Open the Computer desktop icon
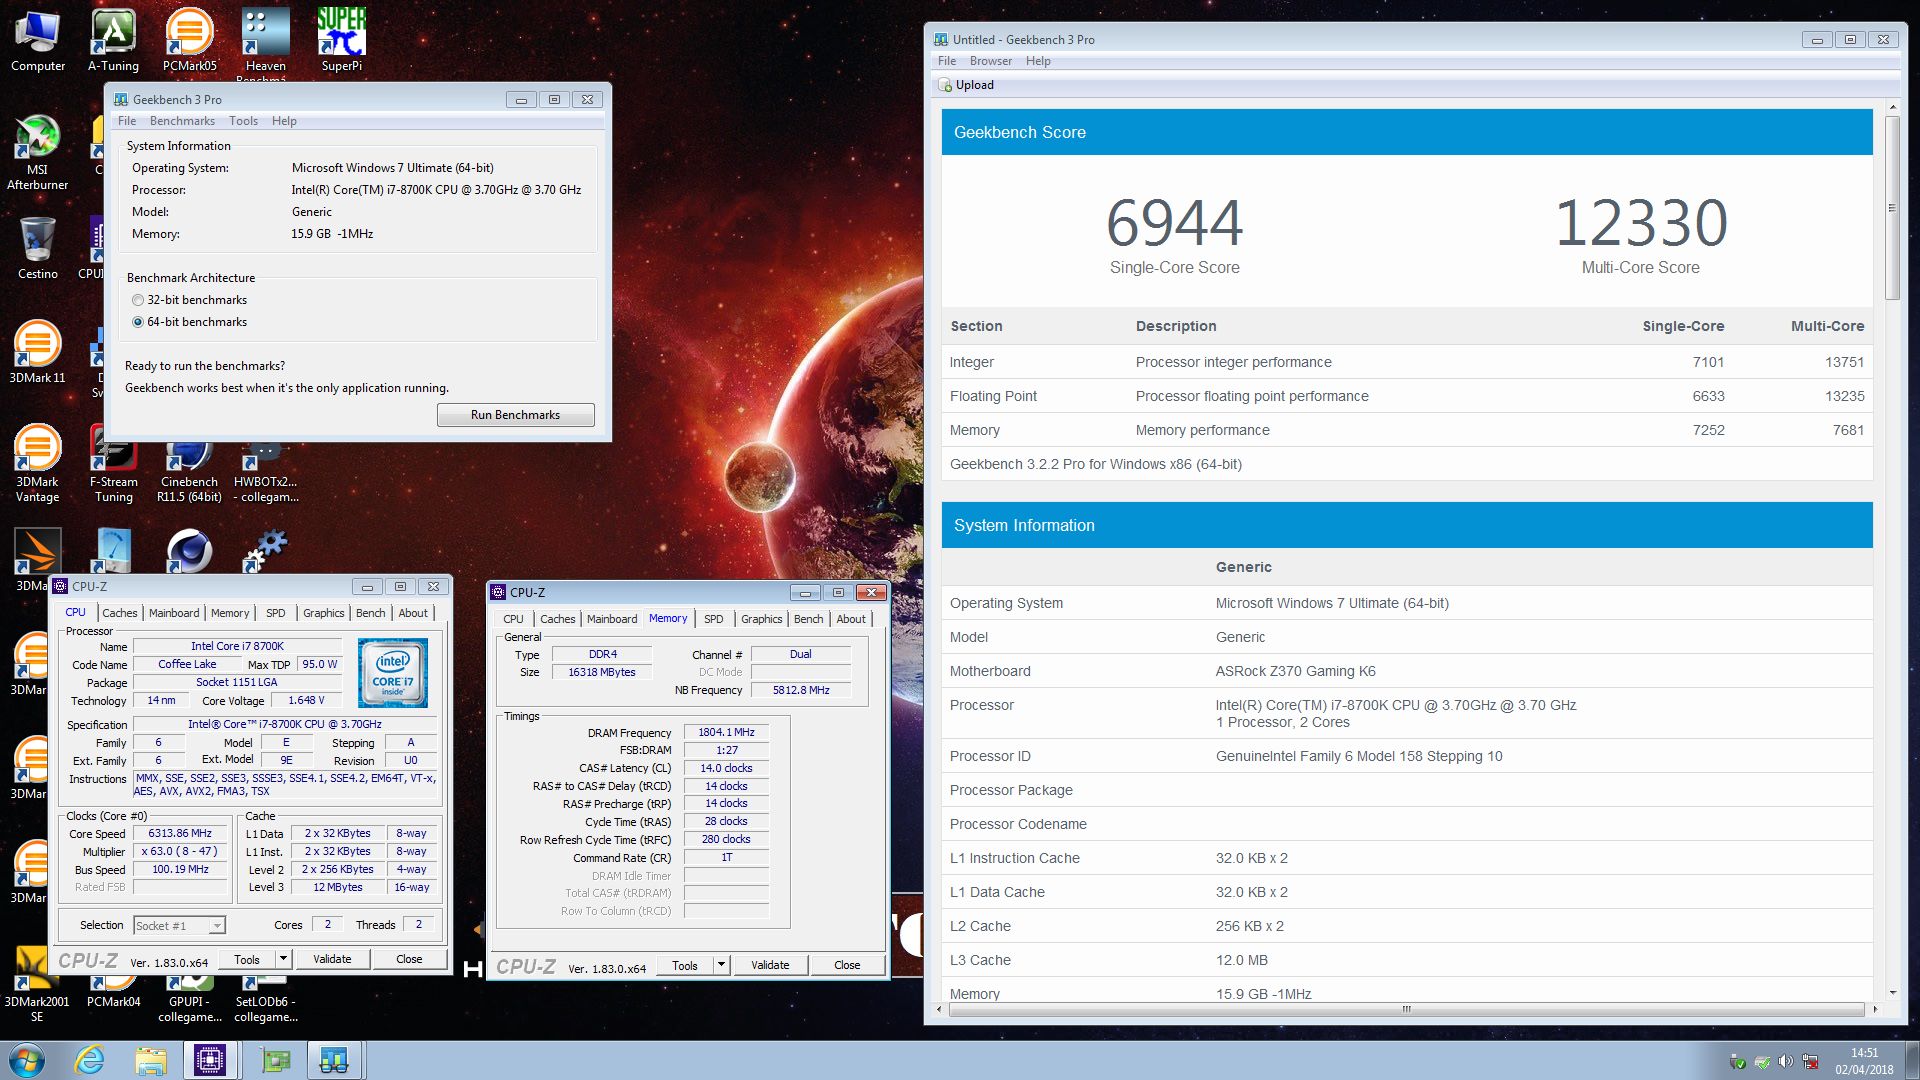Viewport: 1920px width, 1080px height. tap(38, 40)
